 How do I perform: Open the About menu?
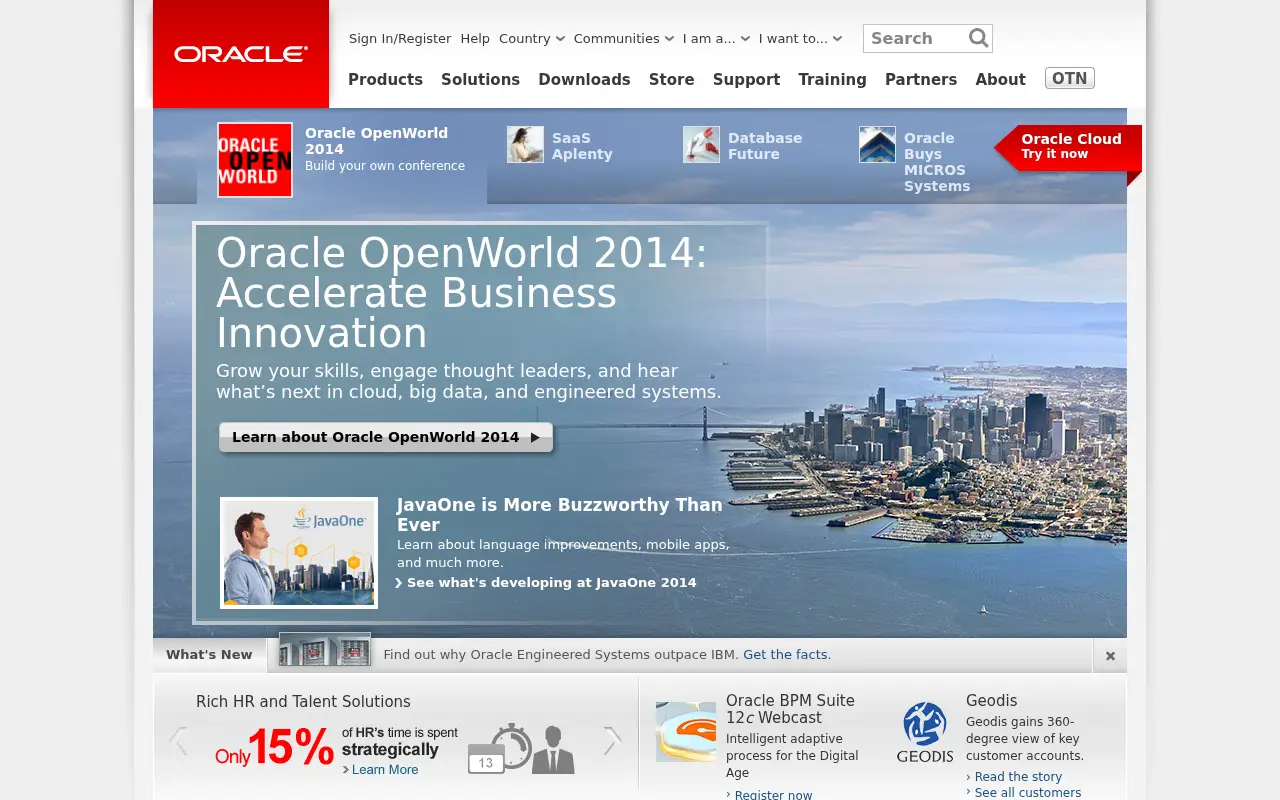(1000, 79)
